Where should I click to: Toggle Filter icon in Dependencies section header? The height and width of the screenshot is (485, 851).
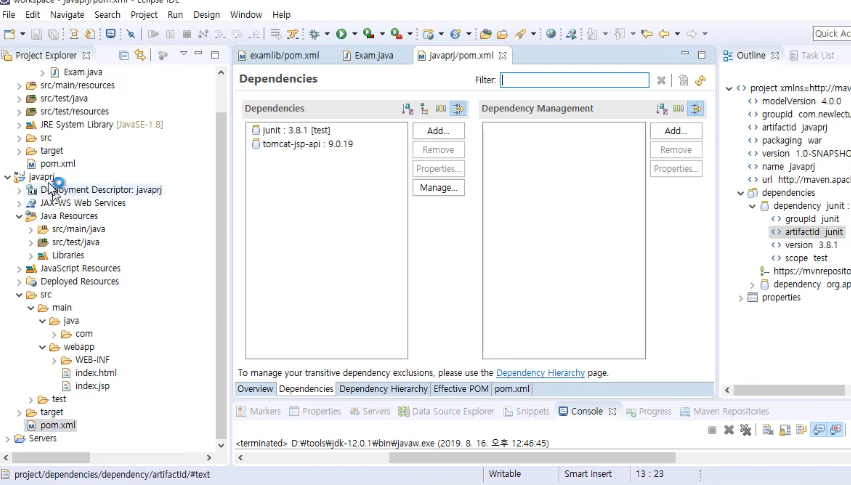point(458,109)
